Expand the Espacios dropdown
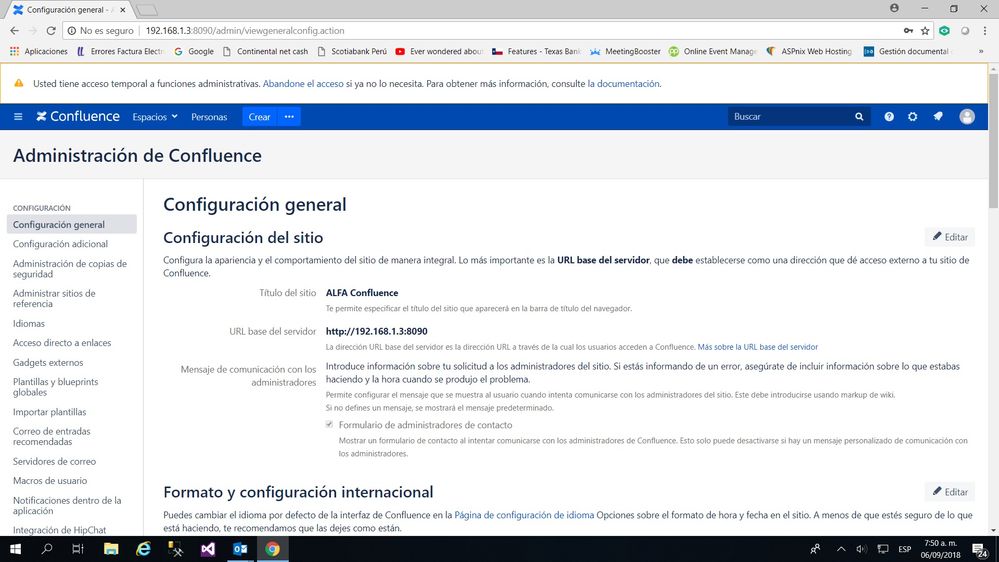 pos(155,117)
